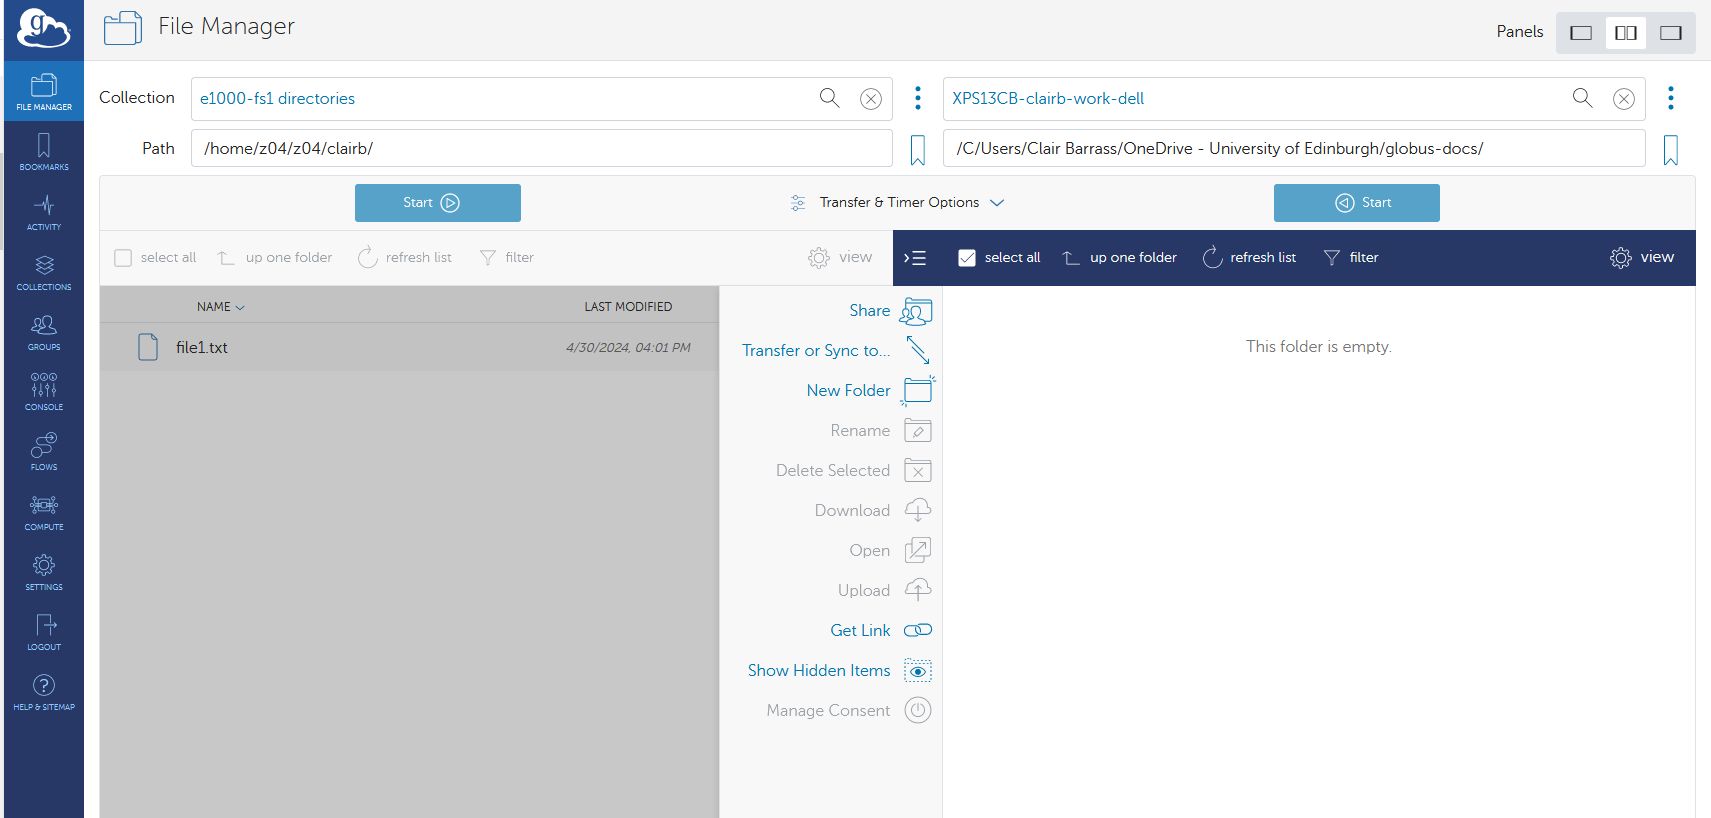Open the left collection three-dot menu
Viewport: 1711px width, 818px height.
918,98
